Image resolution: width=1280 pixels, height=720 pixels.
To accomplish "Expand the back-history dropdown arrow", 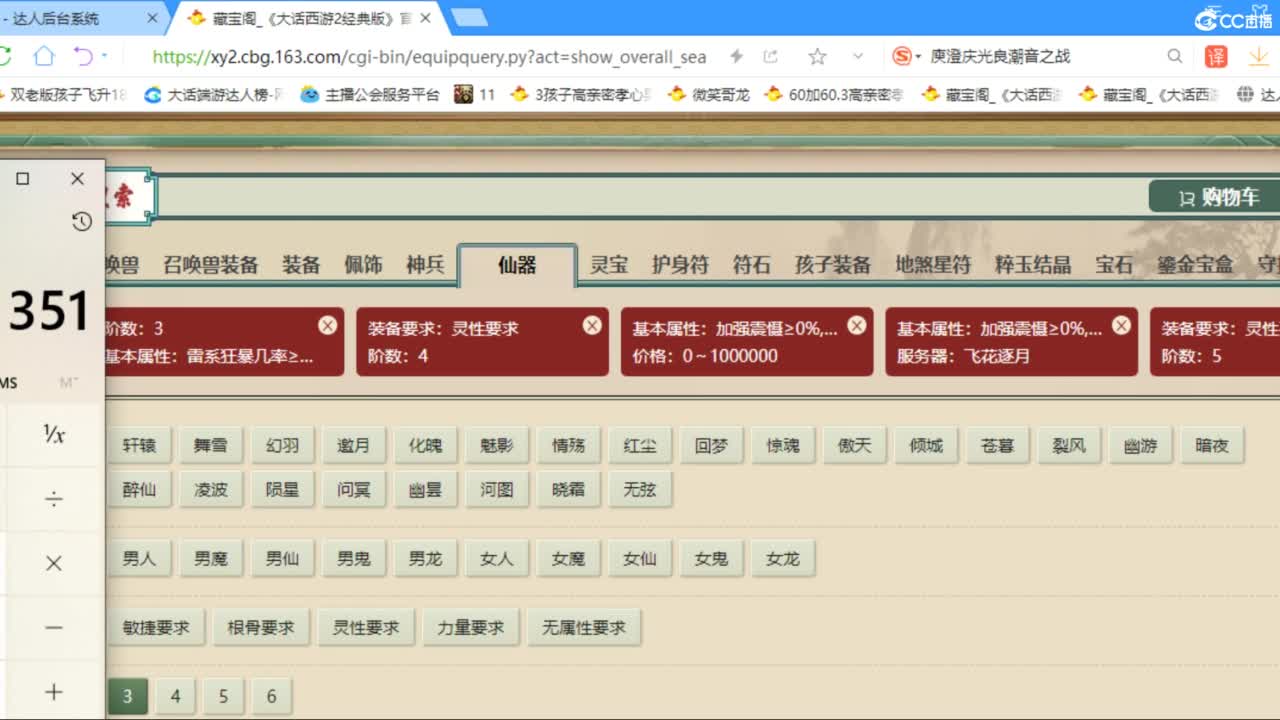I will click(104, 57).
